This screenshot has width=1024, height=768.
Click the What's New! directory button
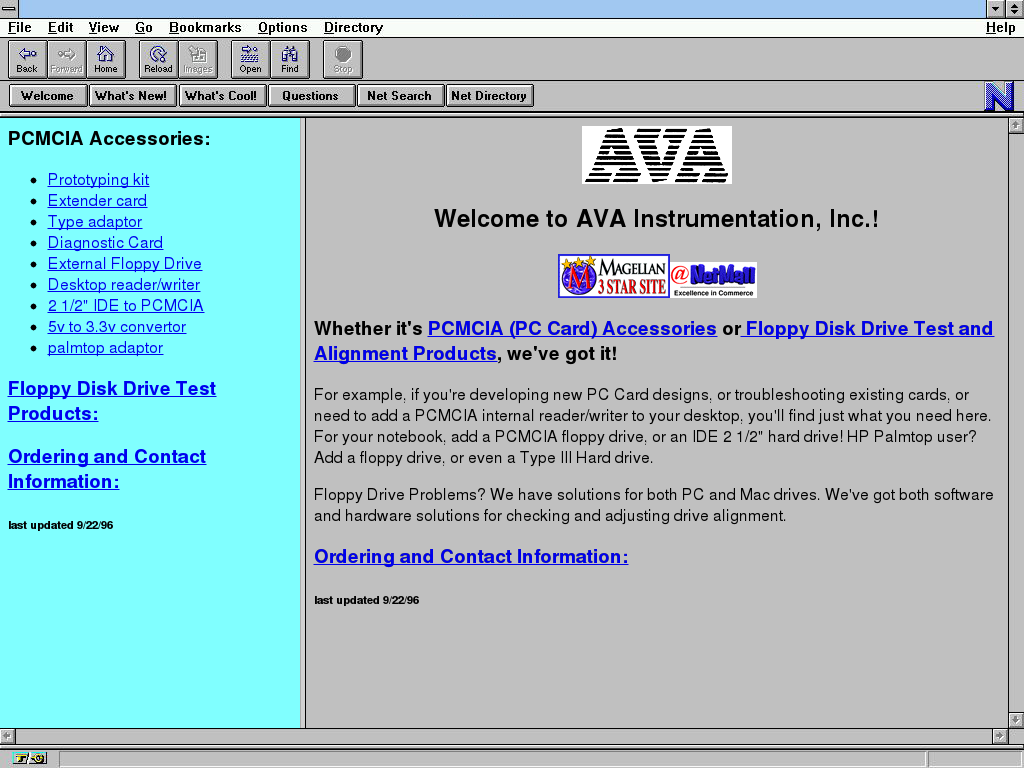click(132, 96)
